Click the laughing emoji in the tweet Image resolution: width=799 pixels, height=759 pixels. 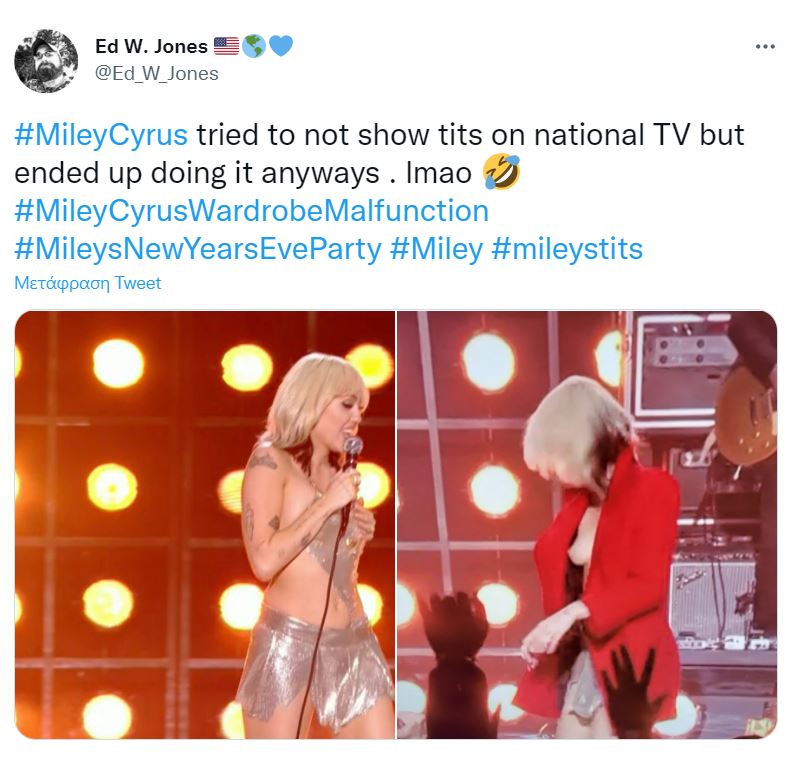pyautogui.click(x=502, y=173)
